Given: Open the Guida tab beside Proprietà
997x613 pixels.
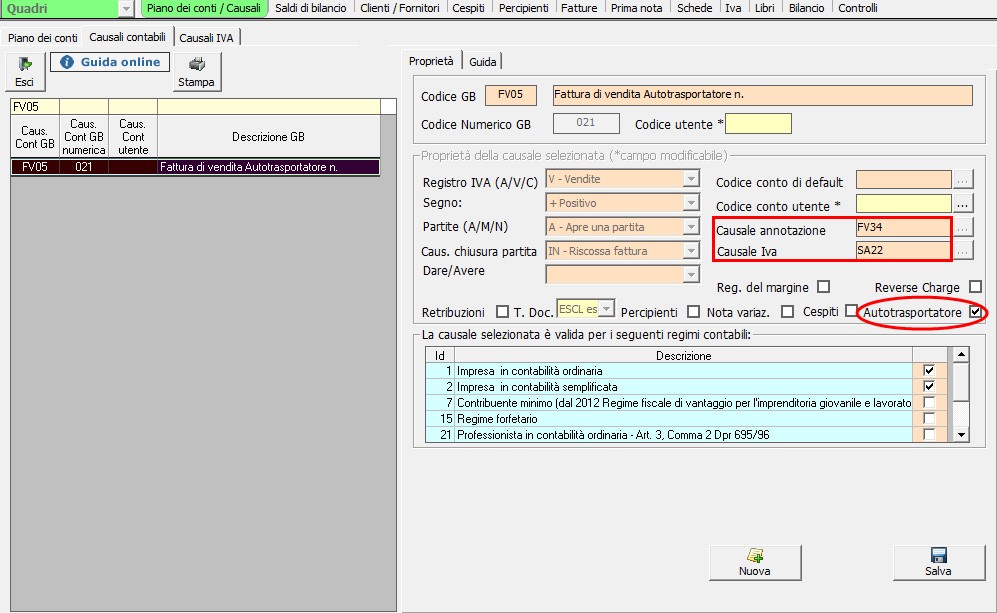Looking at the screenshot, I should click(482, 62).
